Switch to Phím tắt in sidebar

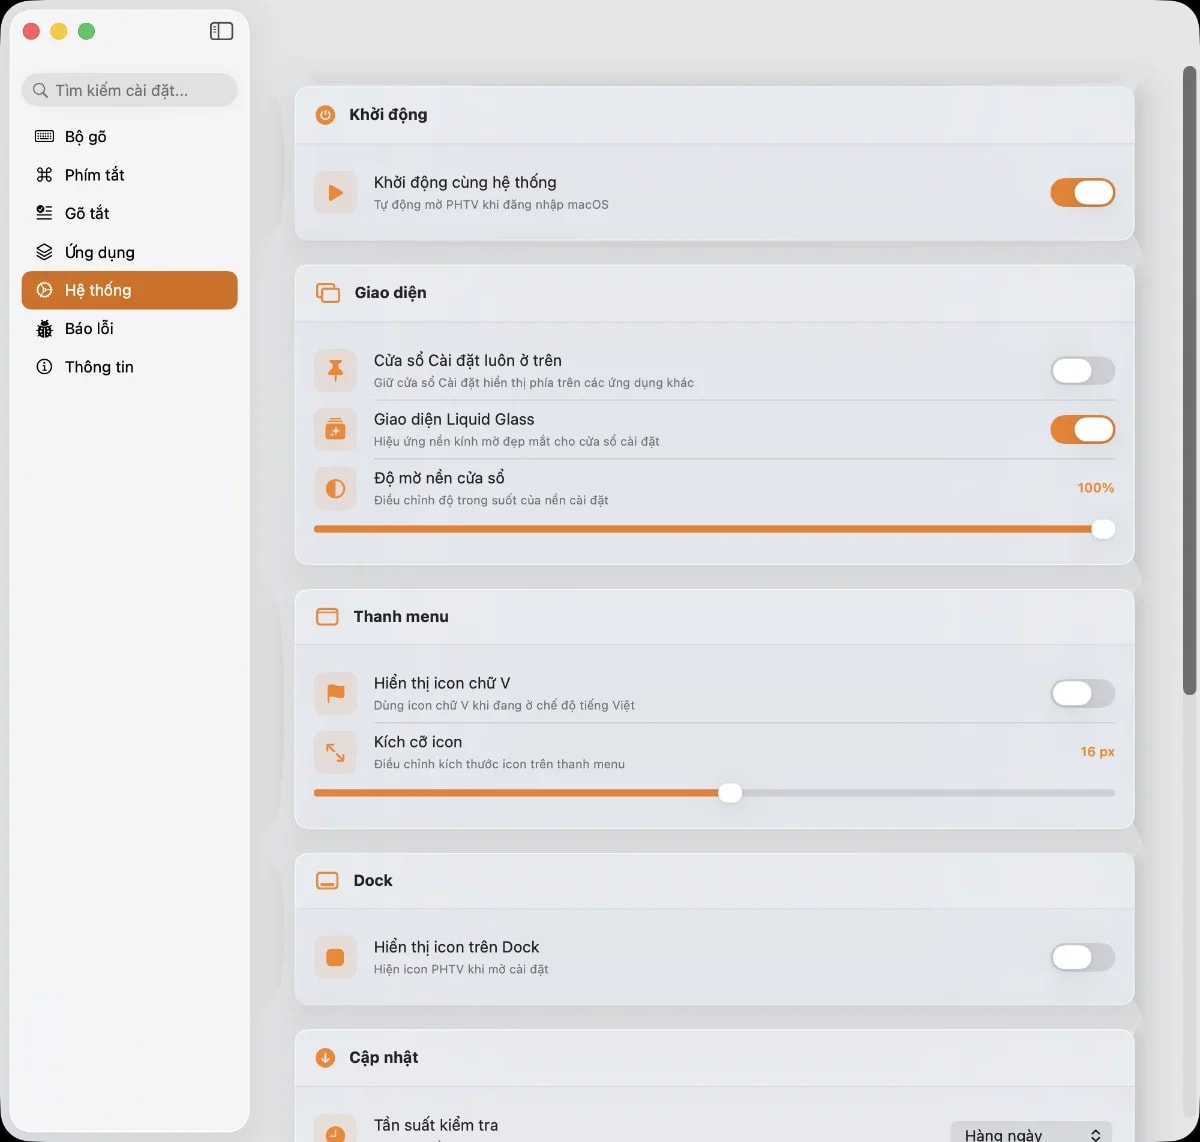tap(95, 175)
